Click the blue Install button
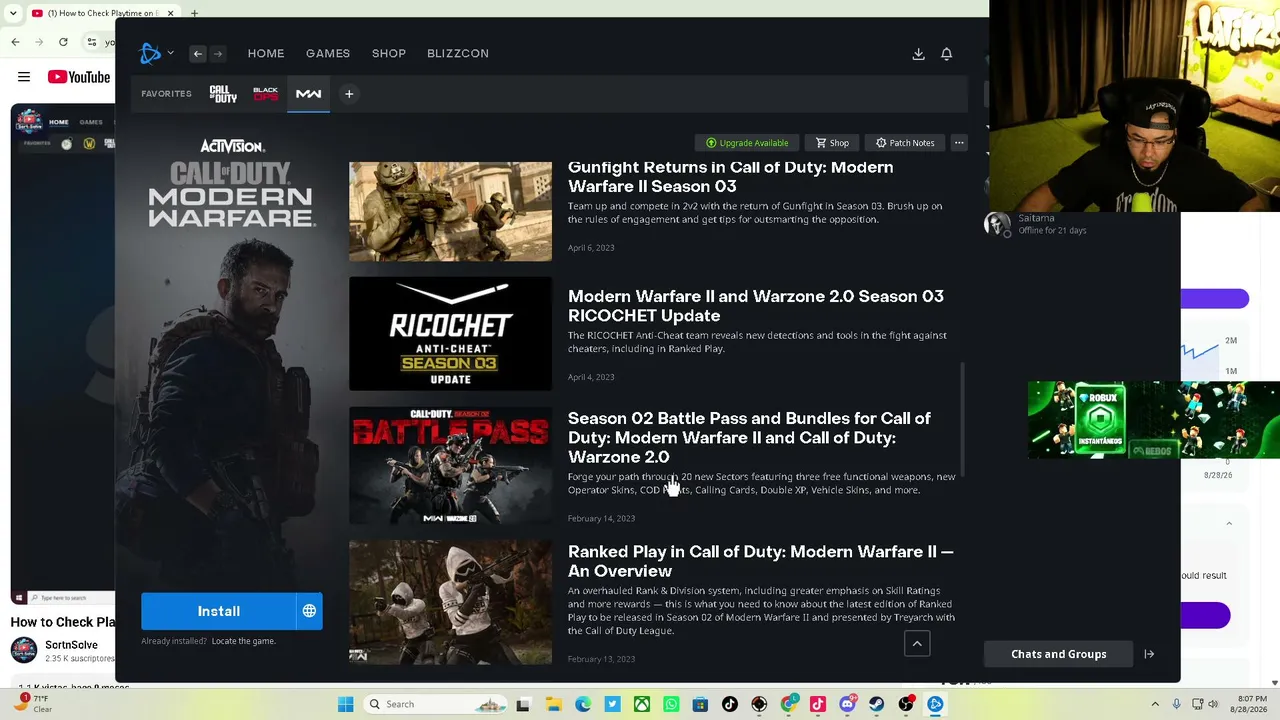The width and height of the screenshot is (1280, 720). tap(218, 611)
